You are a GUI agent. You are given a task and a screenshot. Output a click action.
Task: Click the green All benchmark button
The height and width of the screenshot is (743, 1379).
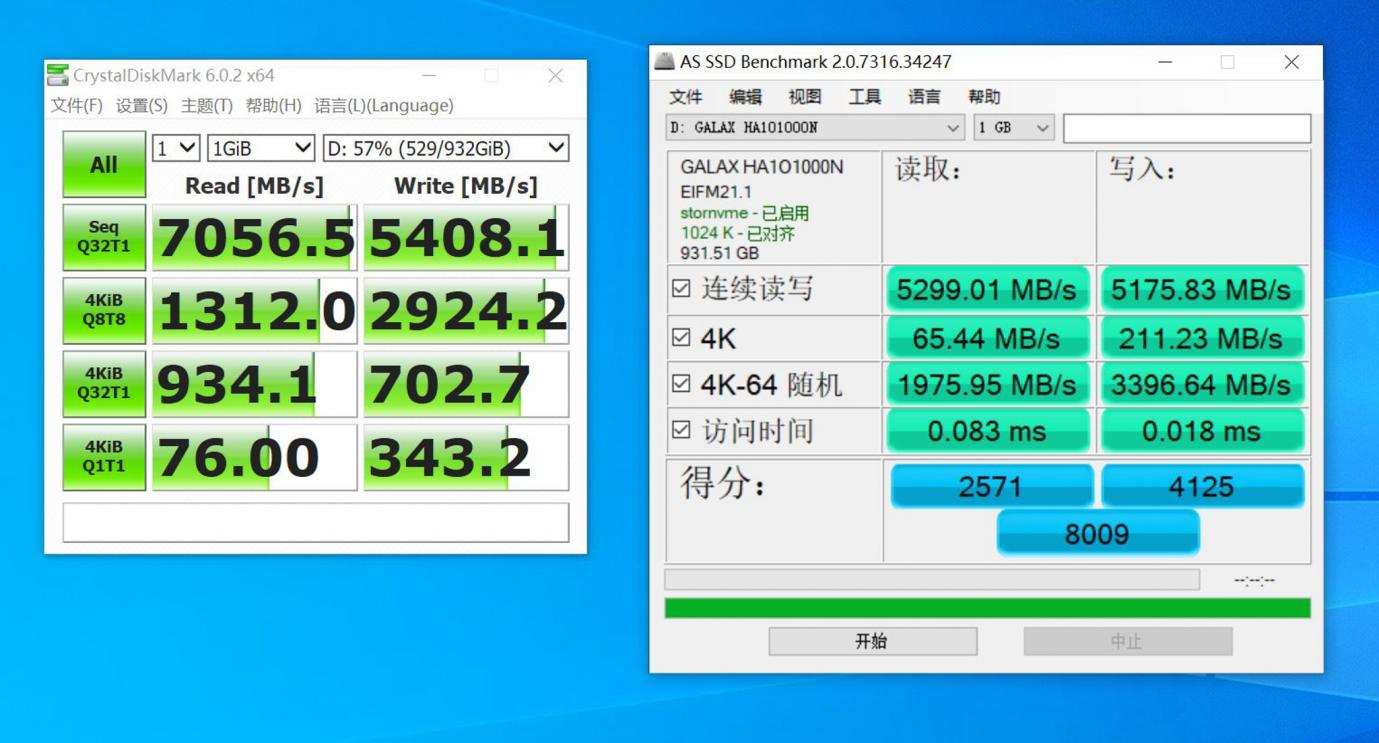point(104,165)
